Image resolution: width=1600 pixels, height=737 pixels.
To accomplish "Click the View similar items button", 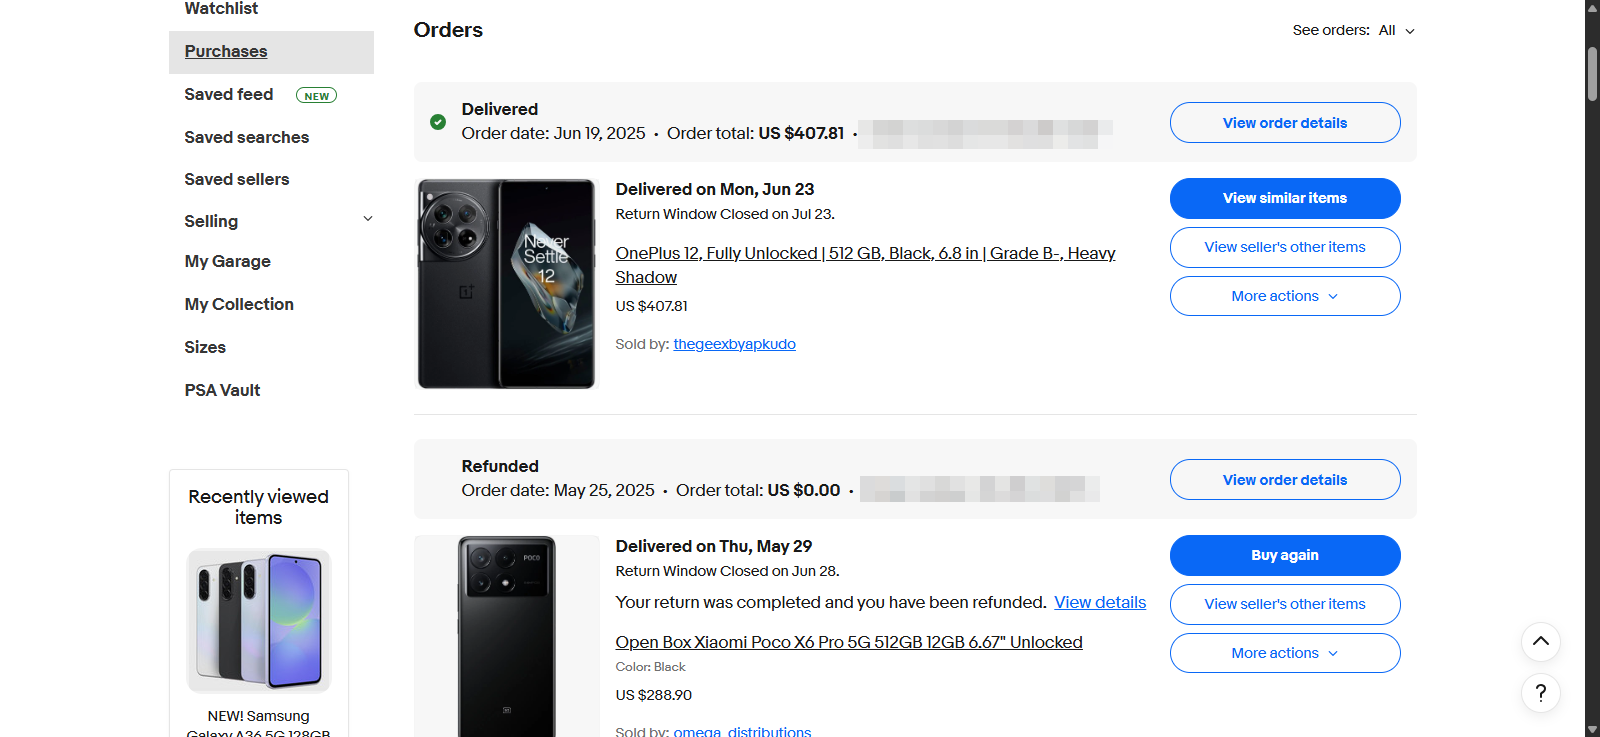I will (x=1284, y=198).
